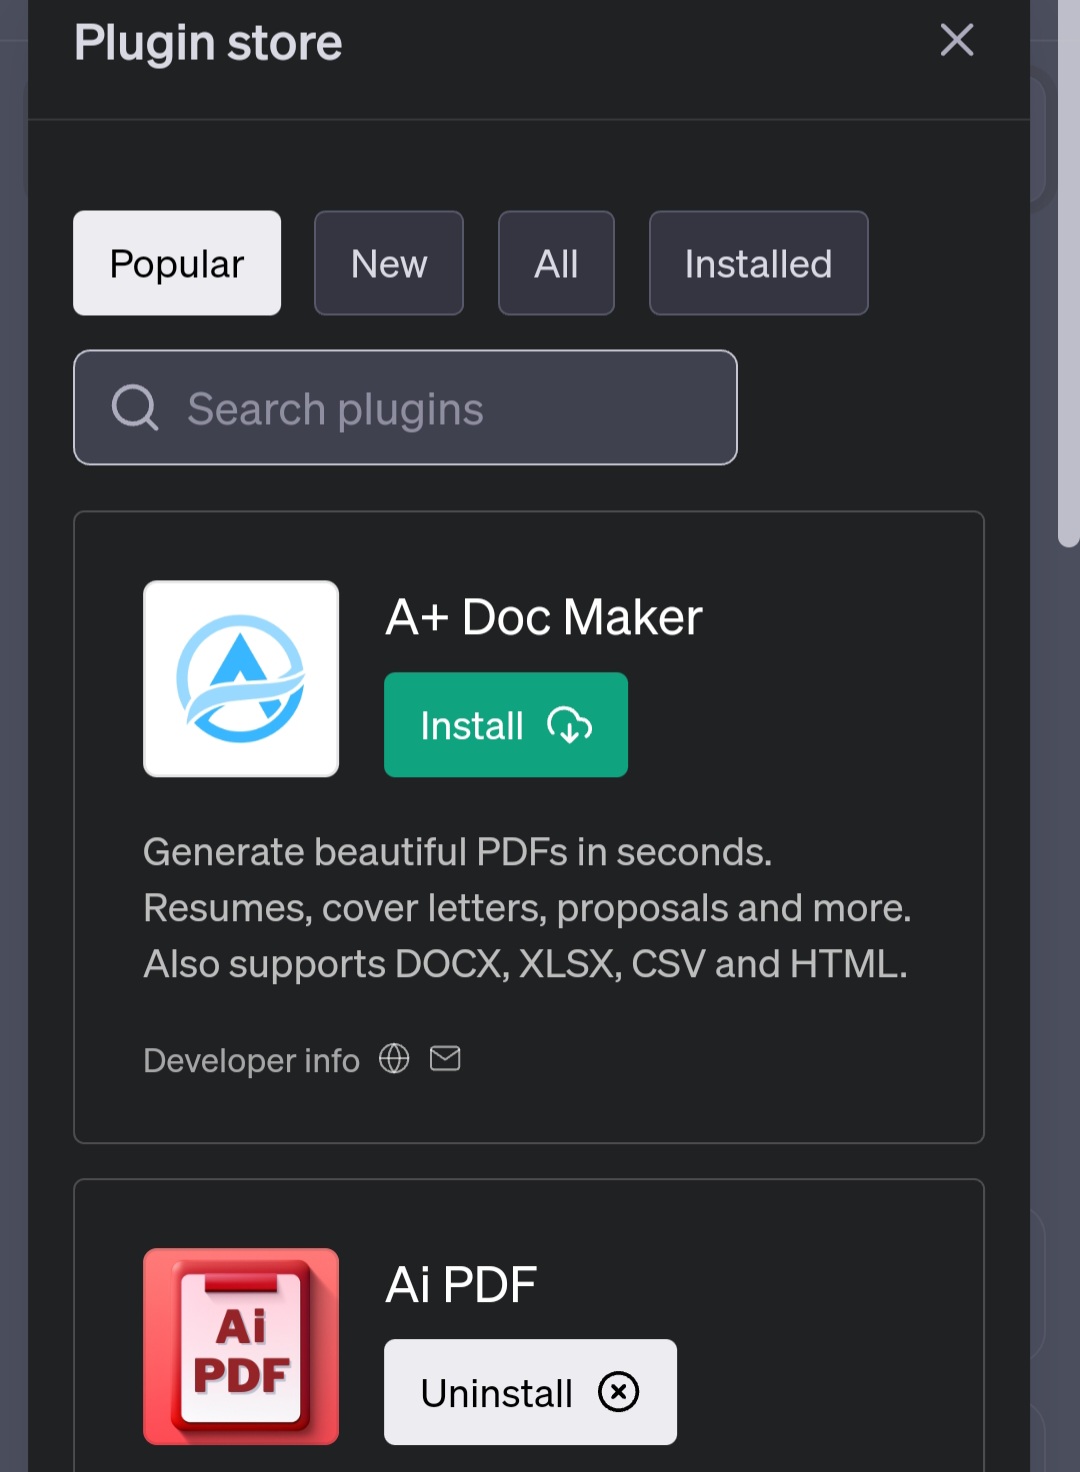Show the All plugins tab
The width and height of the screenshot is (1080, 1472).
[x=556, y=263]
